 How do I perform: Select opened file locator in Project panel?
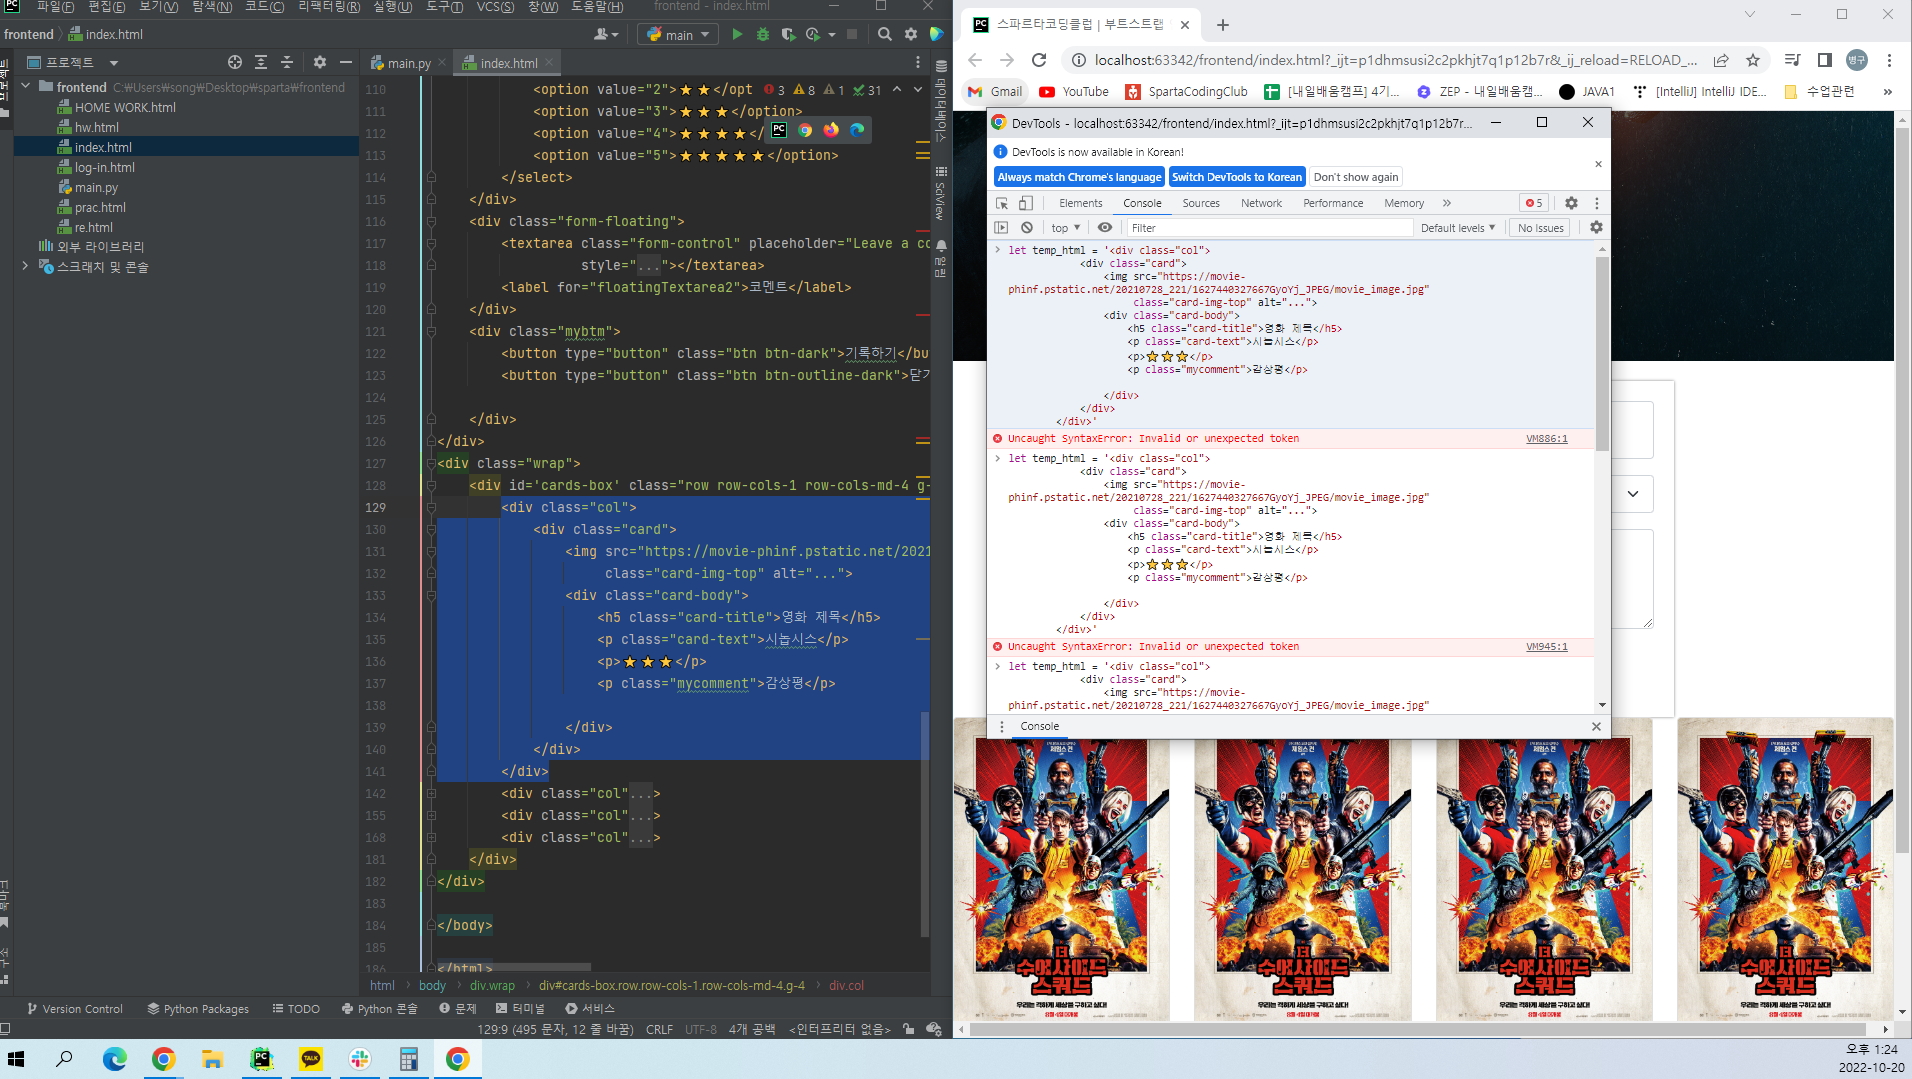(x=235, y=62)
